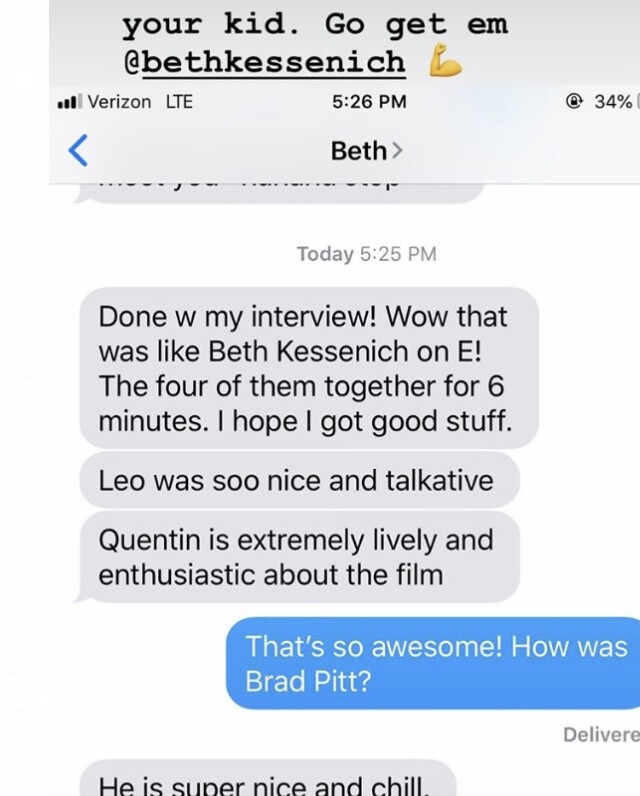This screenshot has width=640, height=796.
Task: Select the 'Leo was soo nice' bubble
Action: (299, 480)
